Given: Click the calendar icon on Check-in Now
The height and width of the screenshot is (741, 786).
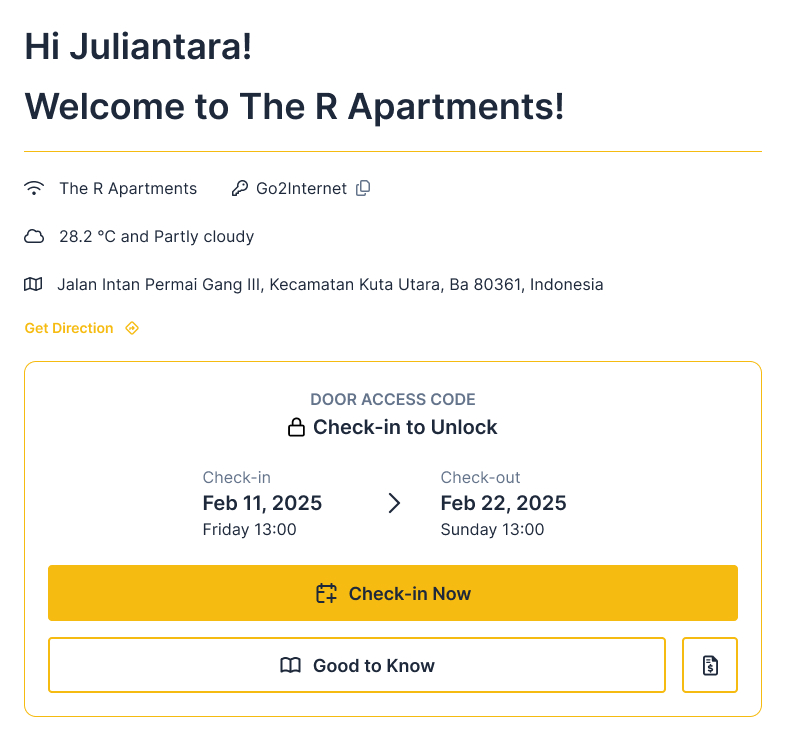Looking at the screenshot, I should tap(326, 594).
